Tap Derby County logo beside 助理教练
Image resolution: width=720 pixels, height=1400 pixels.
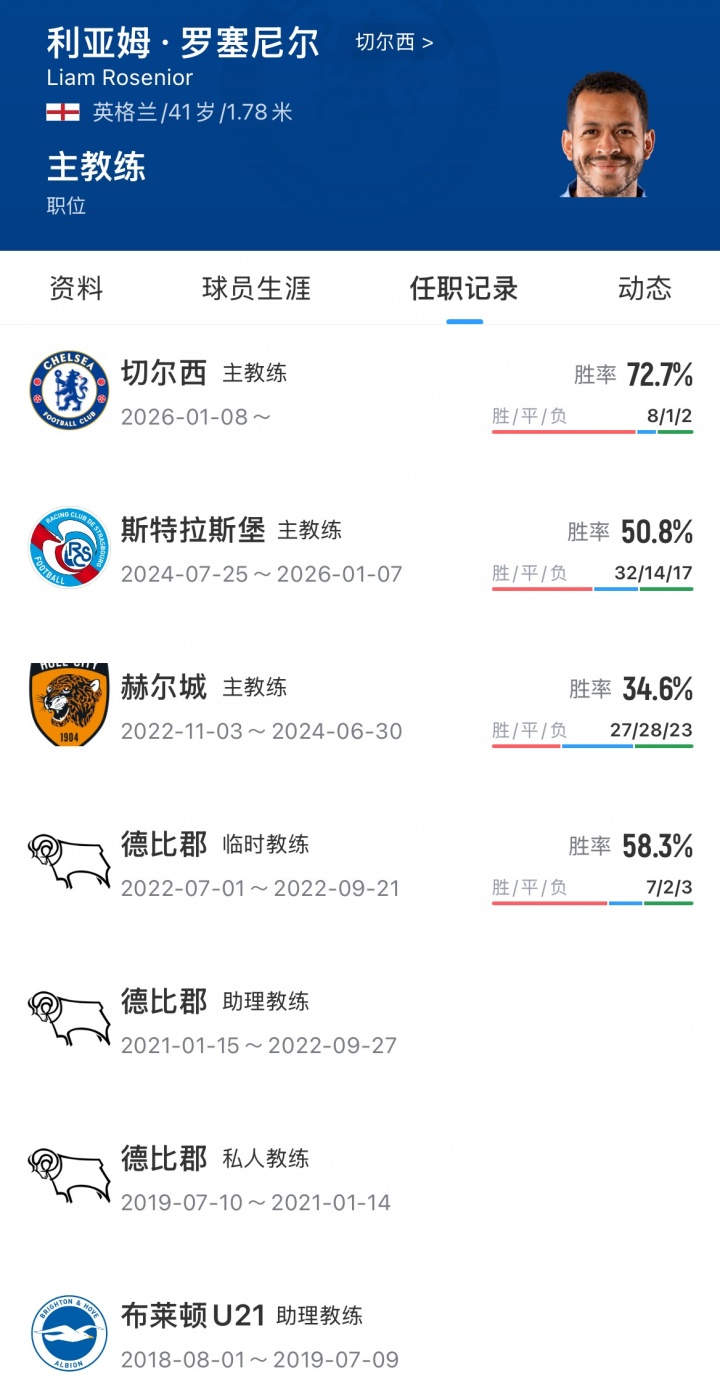[69, 1018]
